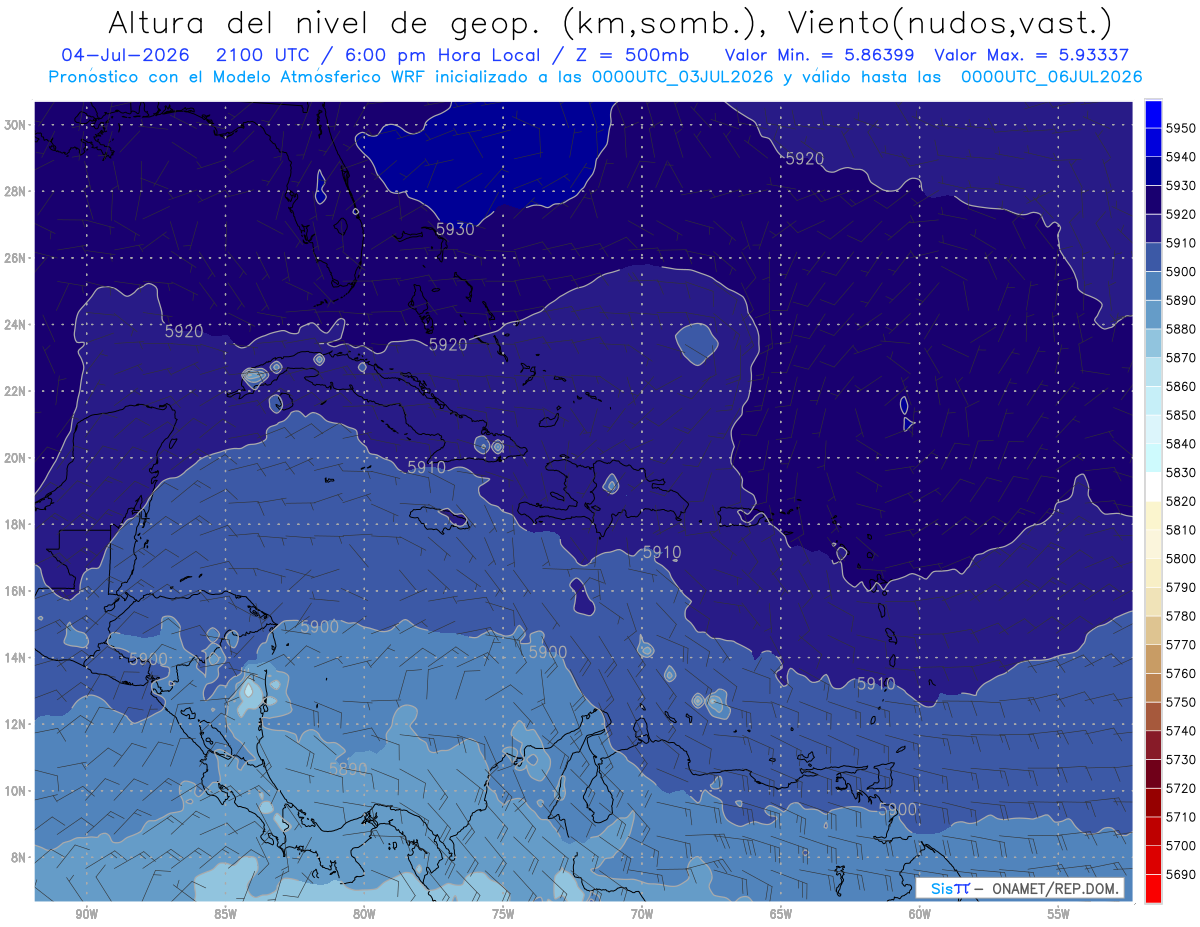Click the '5900' contour label near Trinidad

898,808
